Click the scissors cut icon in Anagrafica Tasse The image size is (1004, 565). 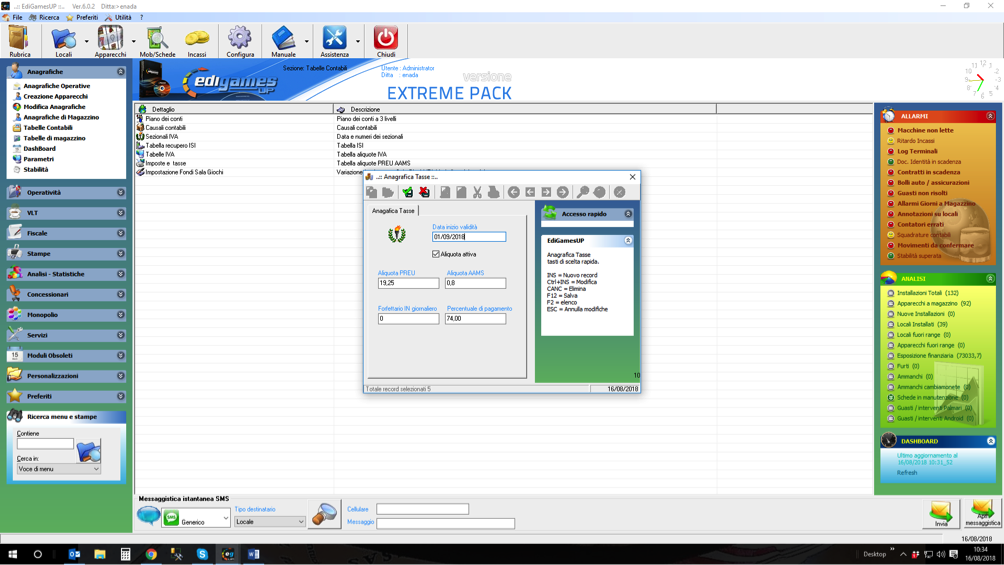tap(477, 192)
